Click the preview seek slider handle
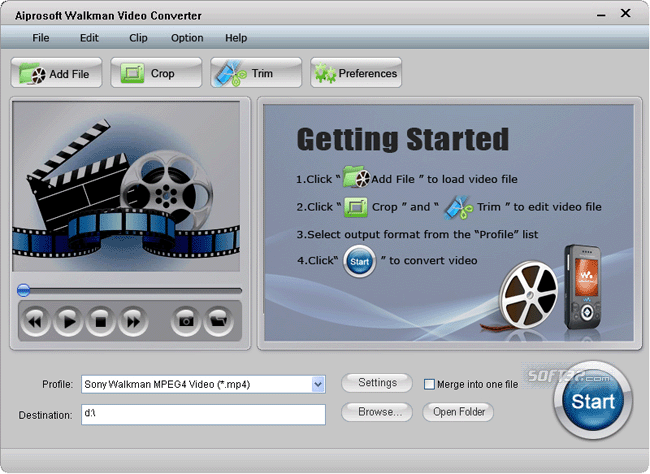This screenshot has height=474, width=650. (24, 290)
